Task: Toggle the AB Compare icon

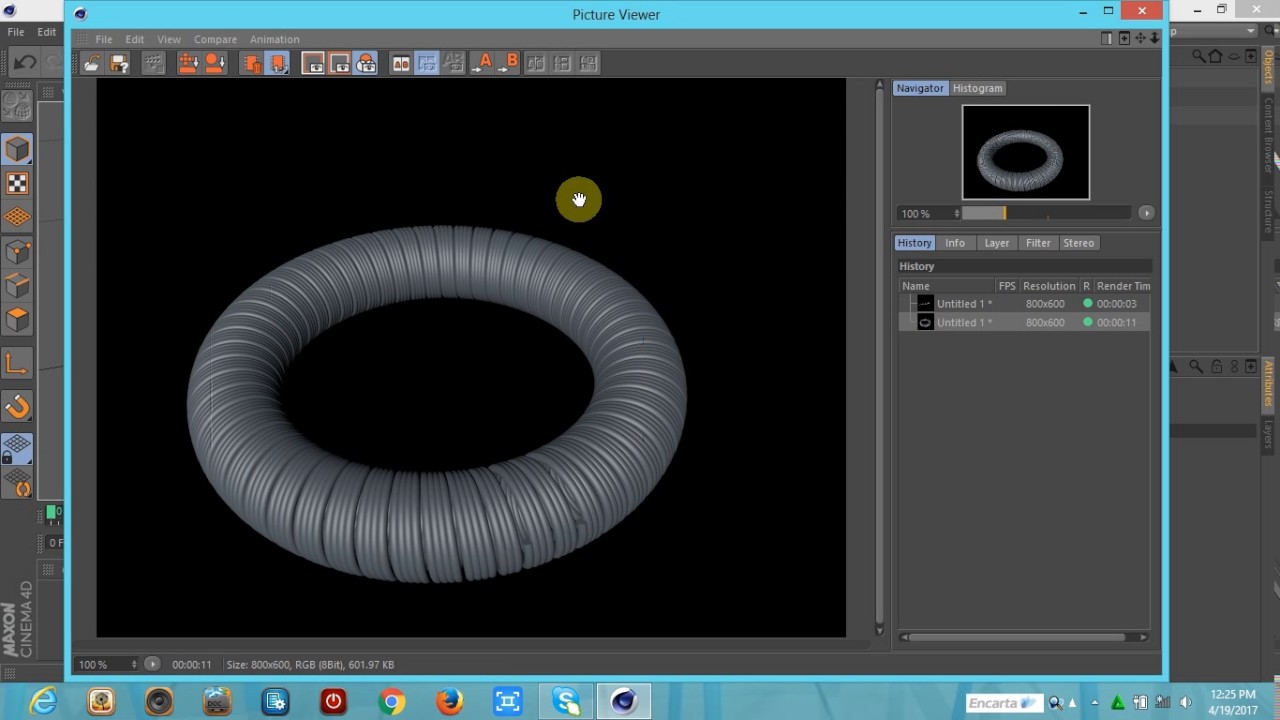Action: (x=401, y=63)
